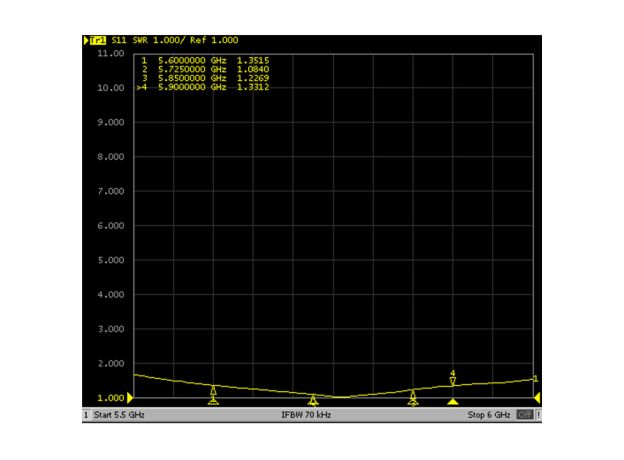The width and height of the screenshot is (624, 460).
Task: Click the 1.2269 marker 3 value
Action: pos(253,78)
